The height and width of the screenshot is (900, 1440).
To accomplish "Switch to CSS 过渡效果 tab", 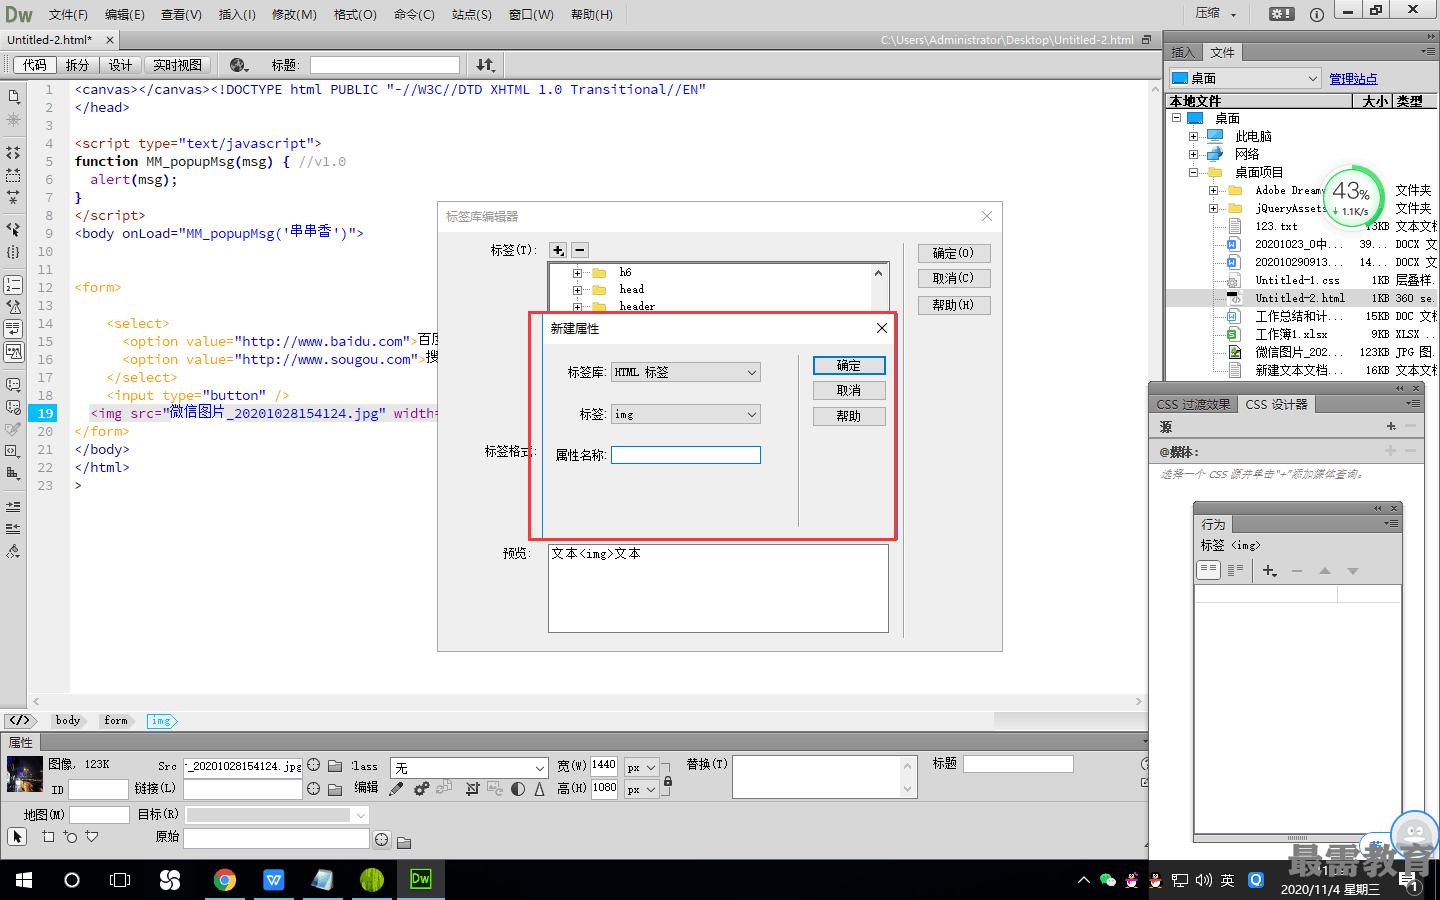I will (1193, 404).
